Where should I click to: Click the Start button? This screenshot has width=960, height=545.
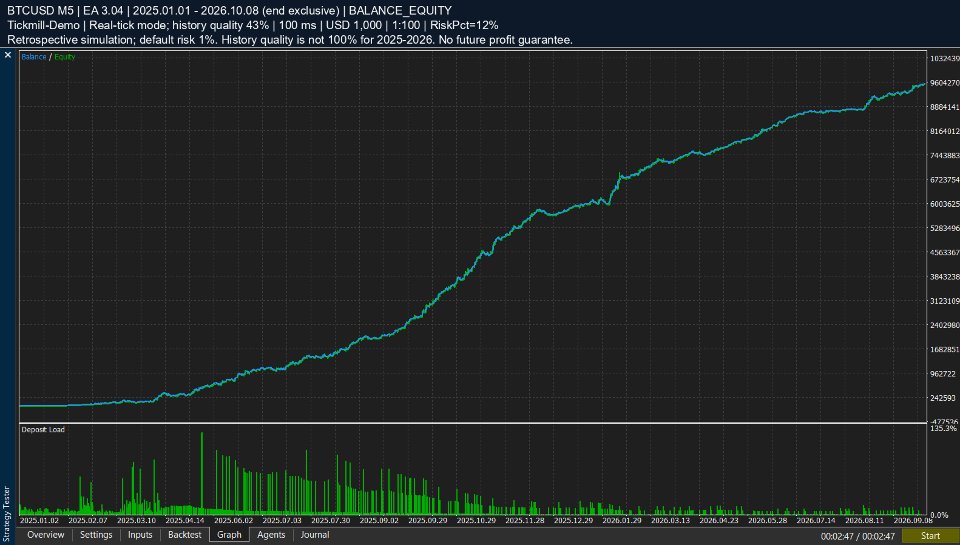930,536
